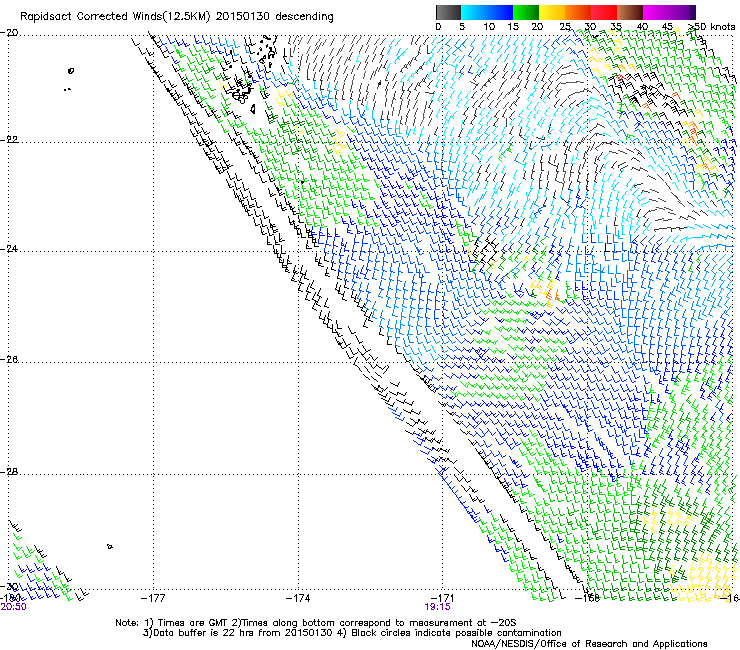
Task: Click the purple 20:50 swath time label
Action: (x=13, y=607)
